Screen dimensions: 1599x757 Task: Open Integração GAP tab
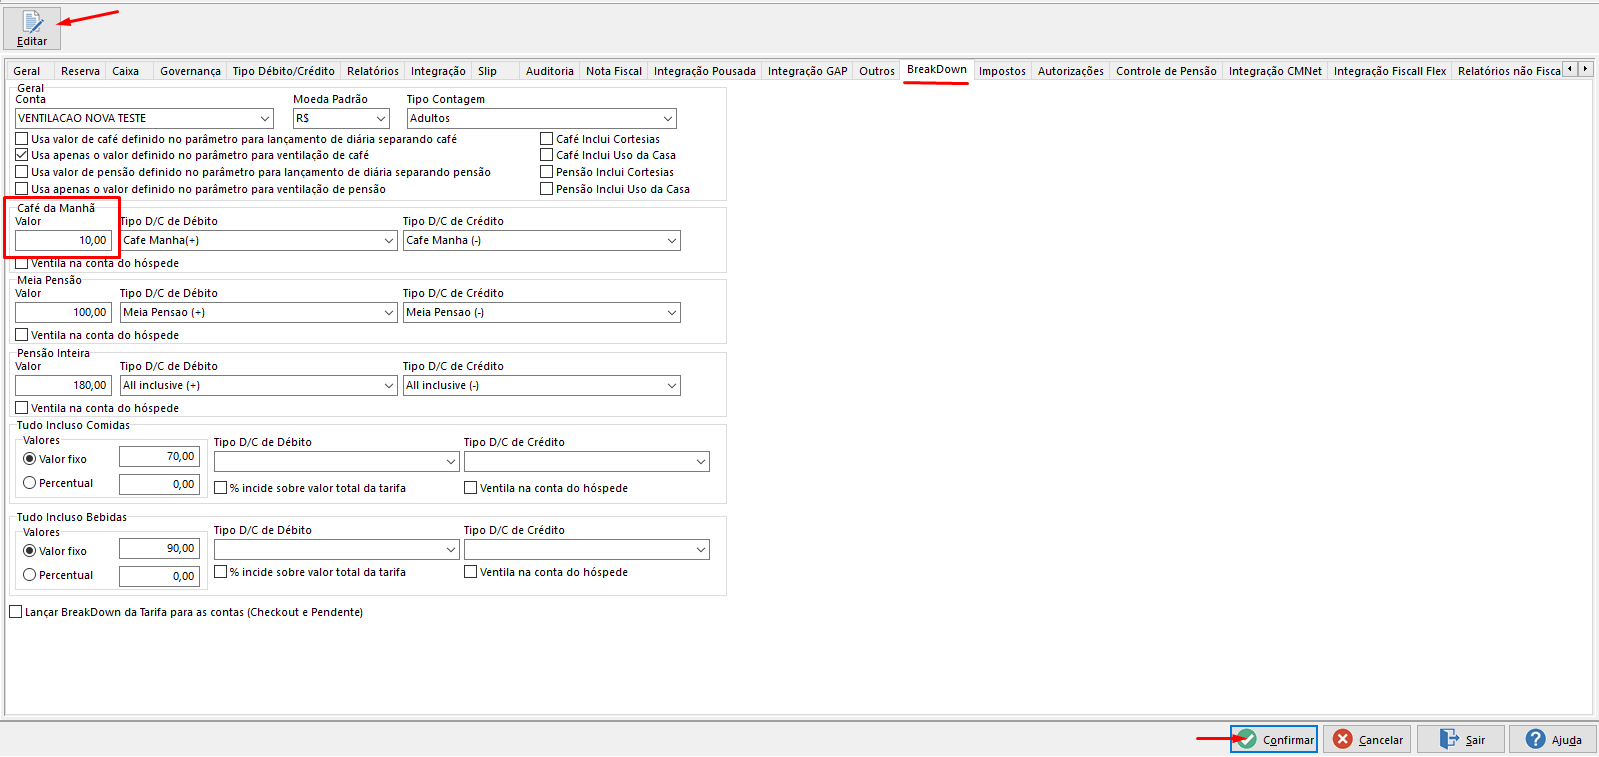click(x=807, y=71)
